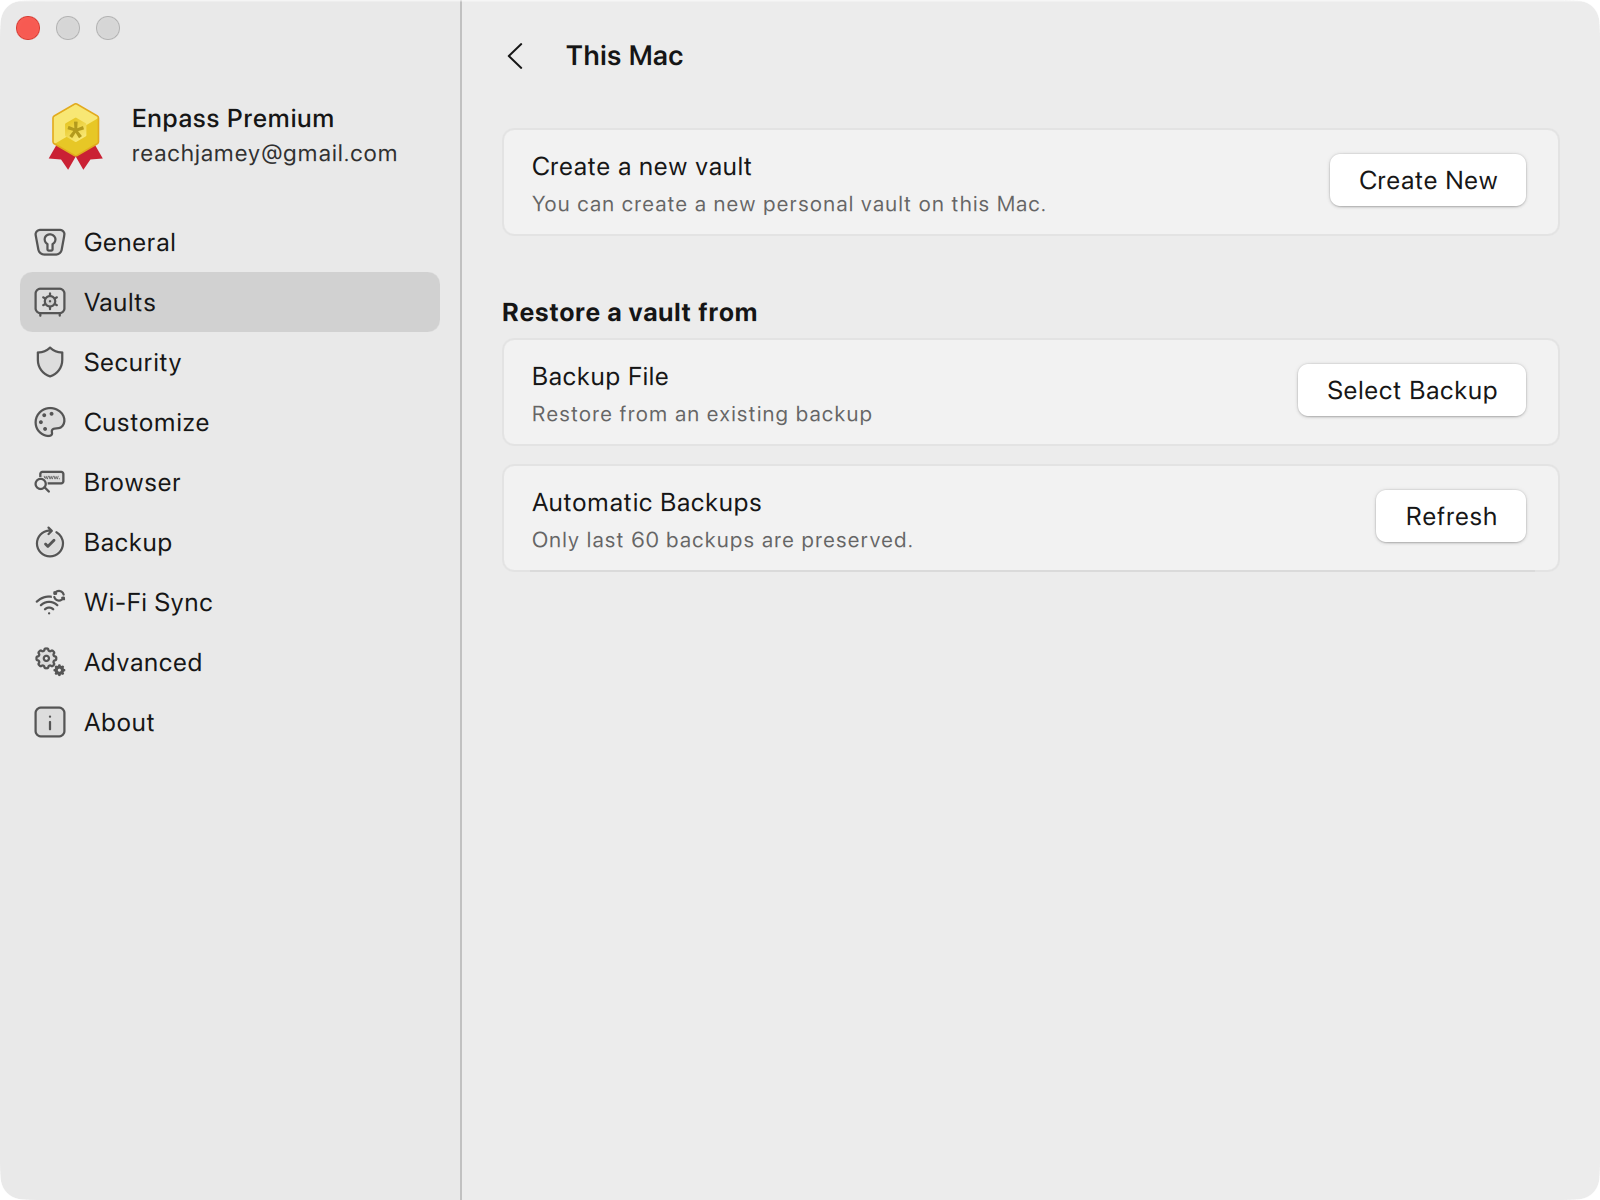
Task: Click the Advanced gears icon
Action: [50, 662]
